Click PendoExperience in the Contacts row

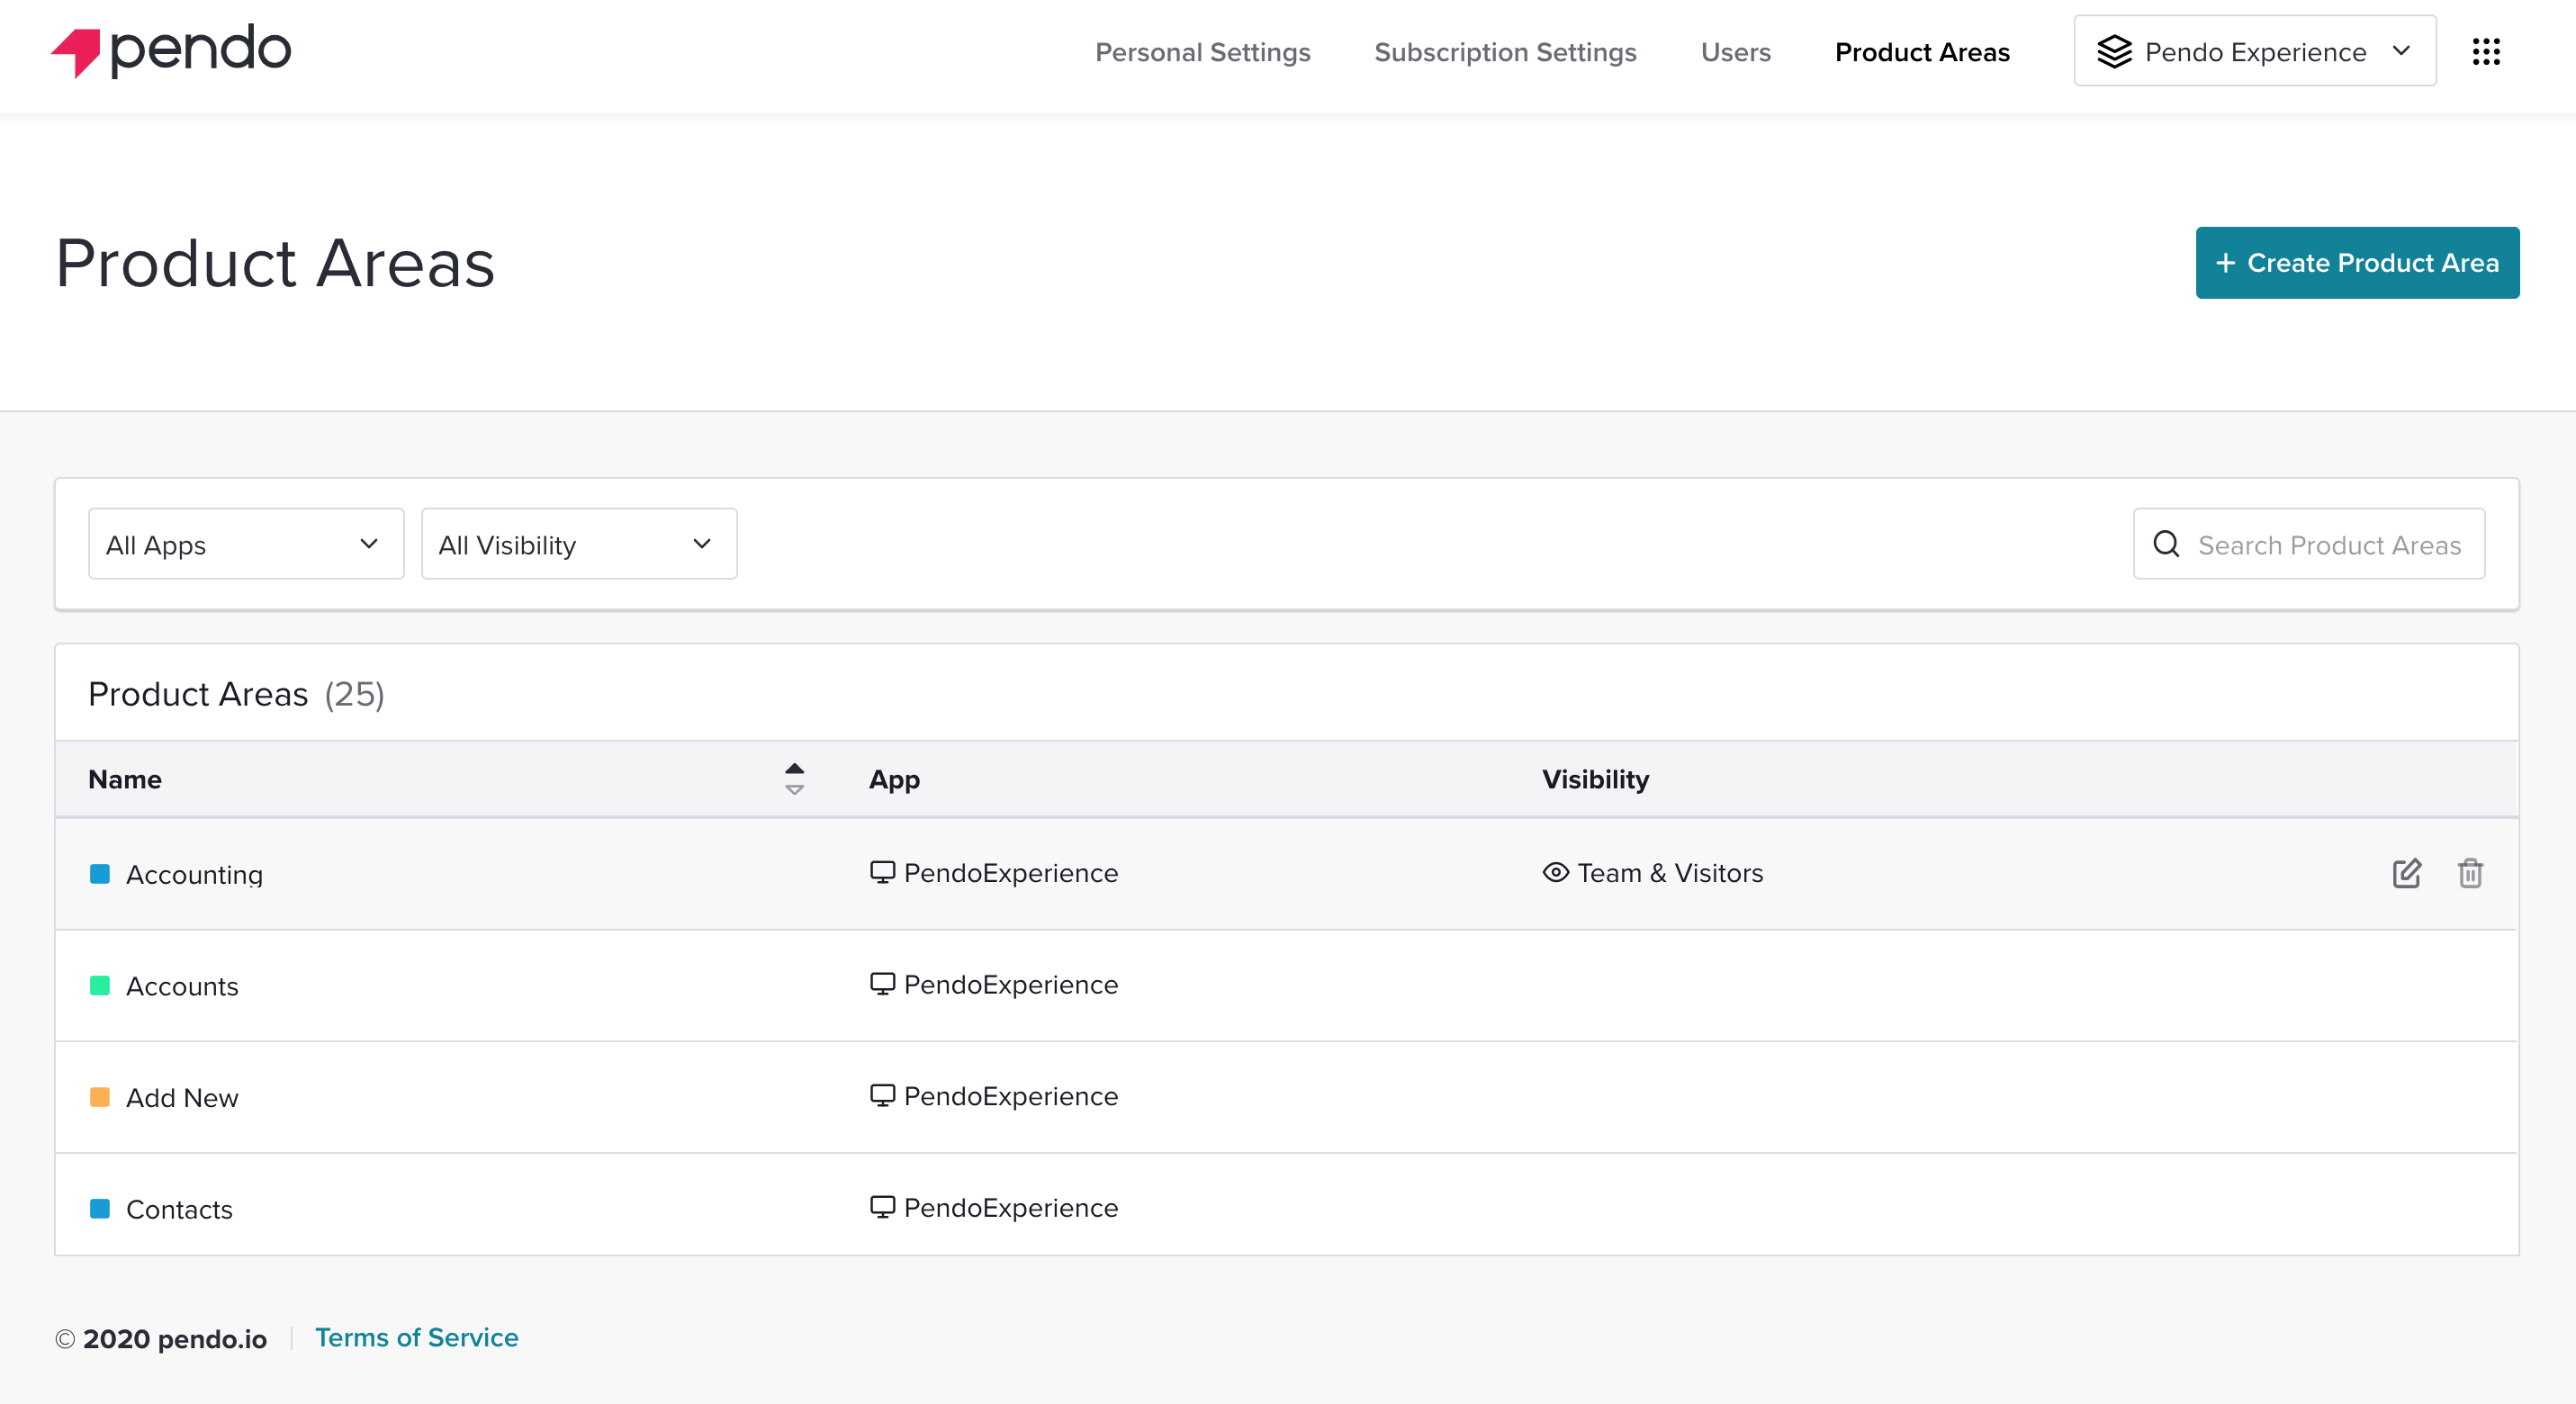[x=1011, y=1207]
